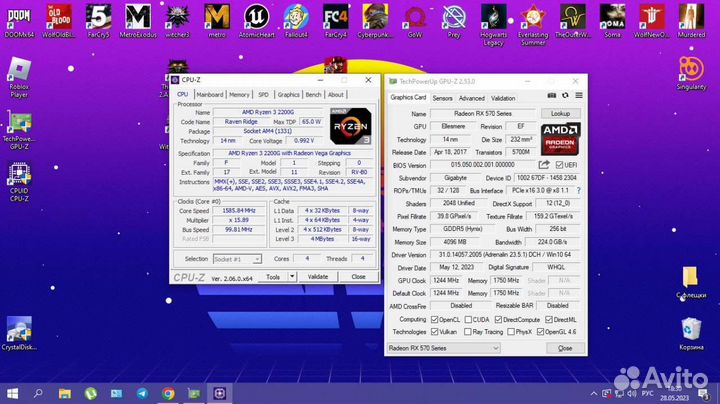Open the Radeon RX 570 Series GPU dropdown

pyautogui.click(x=444, y=348)
